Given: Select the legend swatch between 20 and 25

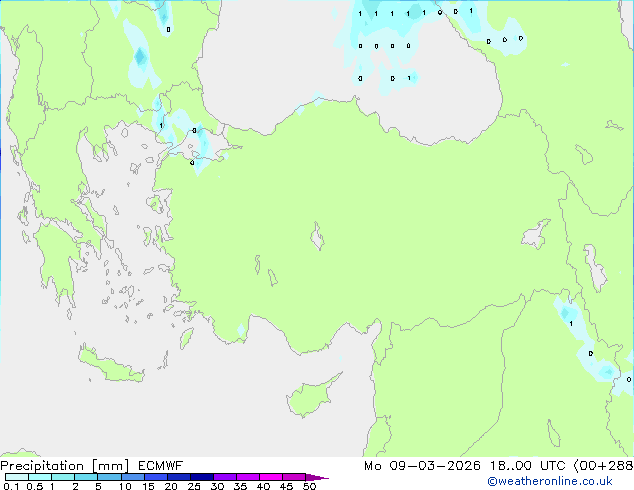Looking at the screenshot, I should pos(178,477).
